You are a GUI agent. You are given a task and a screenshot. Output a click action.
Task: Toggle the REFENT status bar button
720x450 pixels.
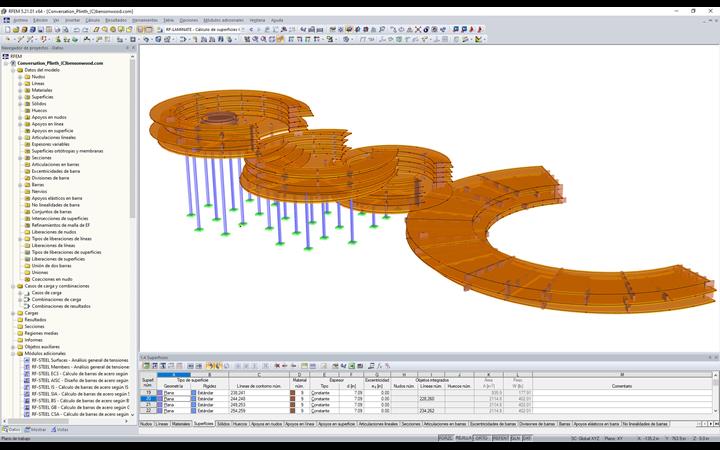tap(501, 439)
